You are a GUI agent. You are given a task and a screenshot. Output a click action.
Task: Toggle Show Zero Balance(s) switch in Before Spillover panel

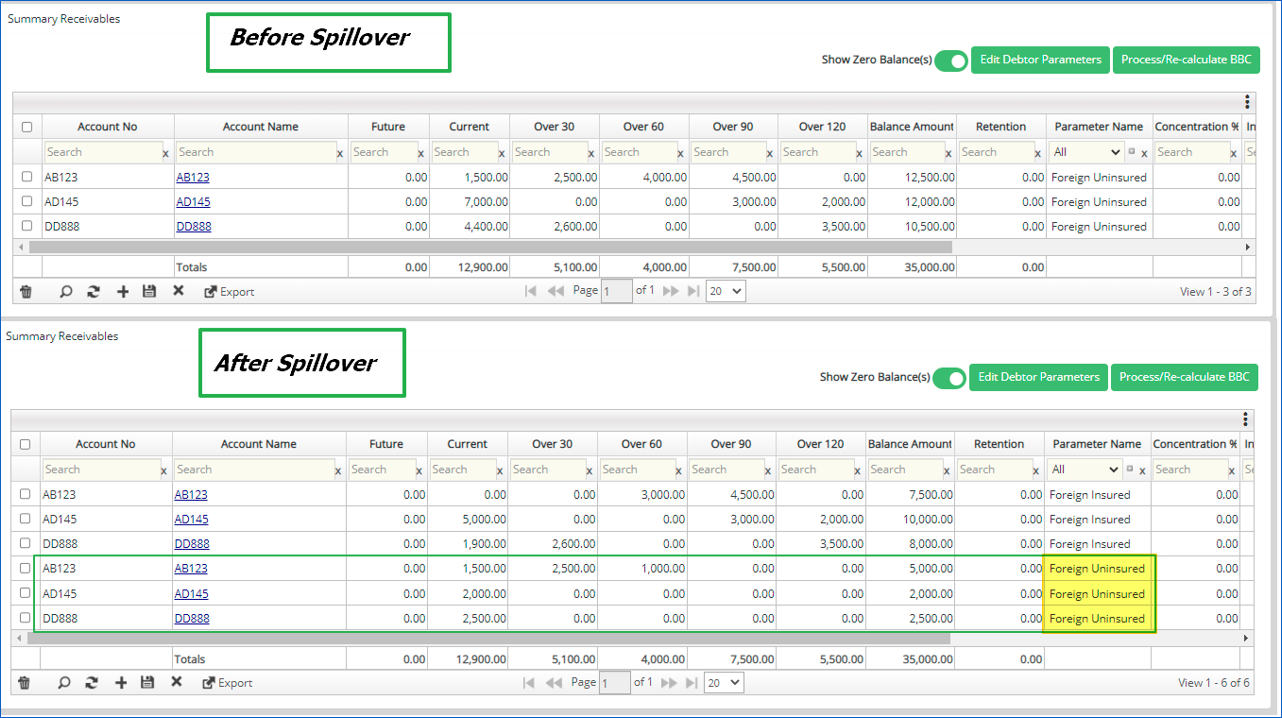(951, 60)
